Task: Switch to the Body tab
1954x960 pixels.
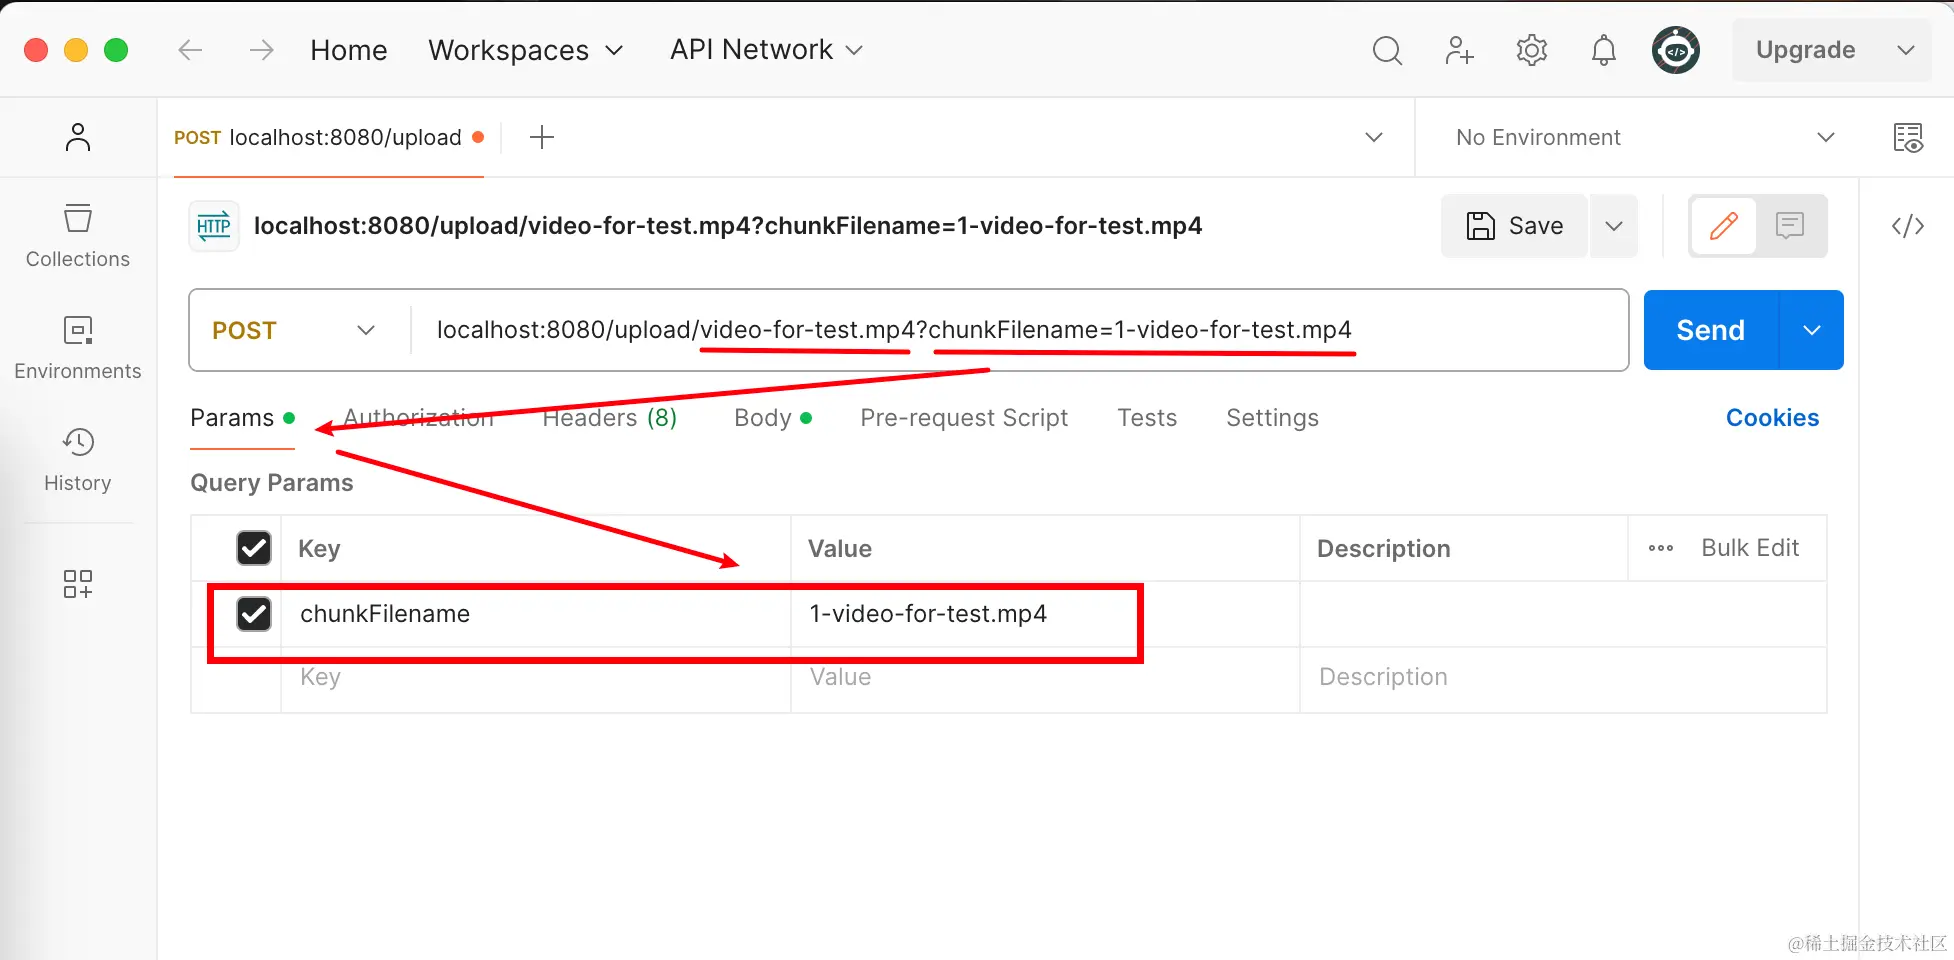Action: tap(772, 418)
